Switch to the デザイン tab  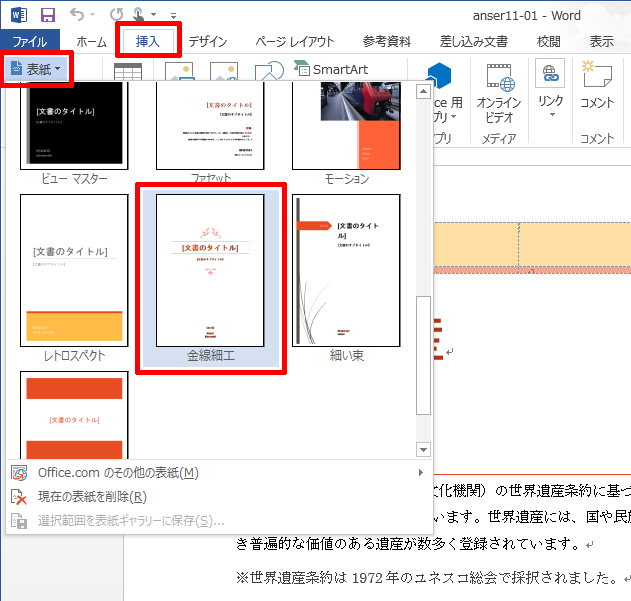[208, 41]
